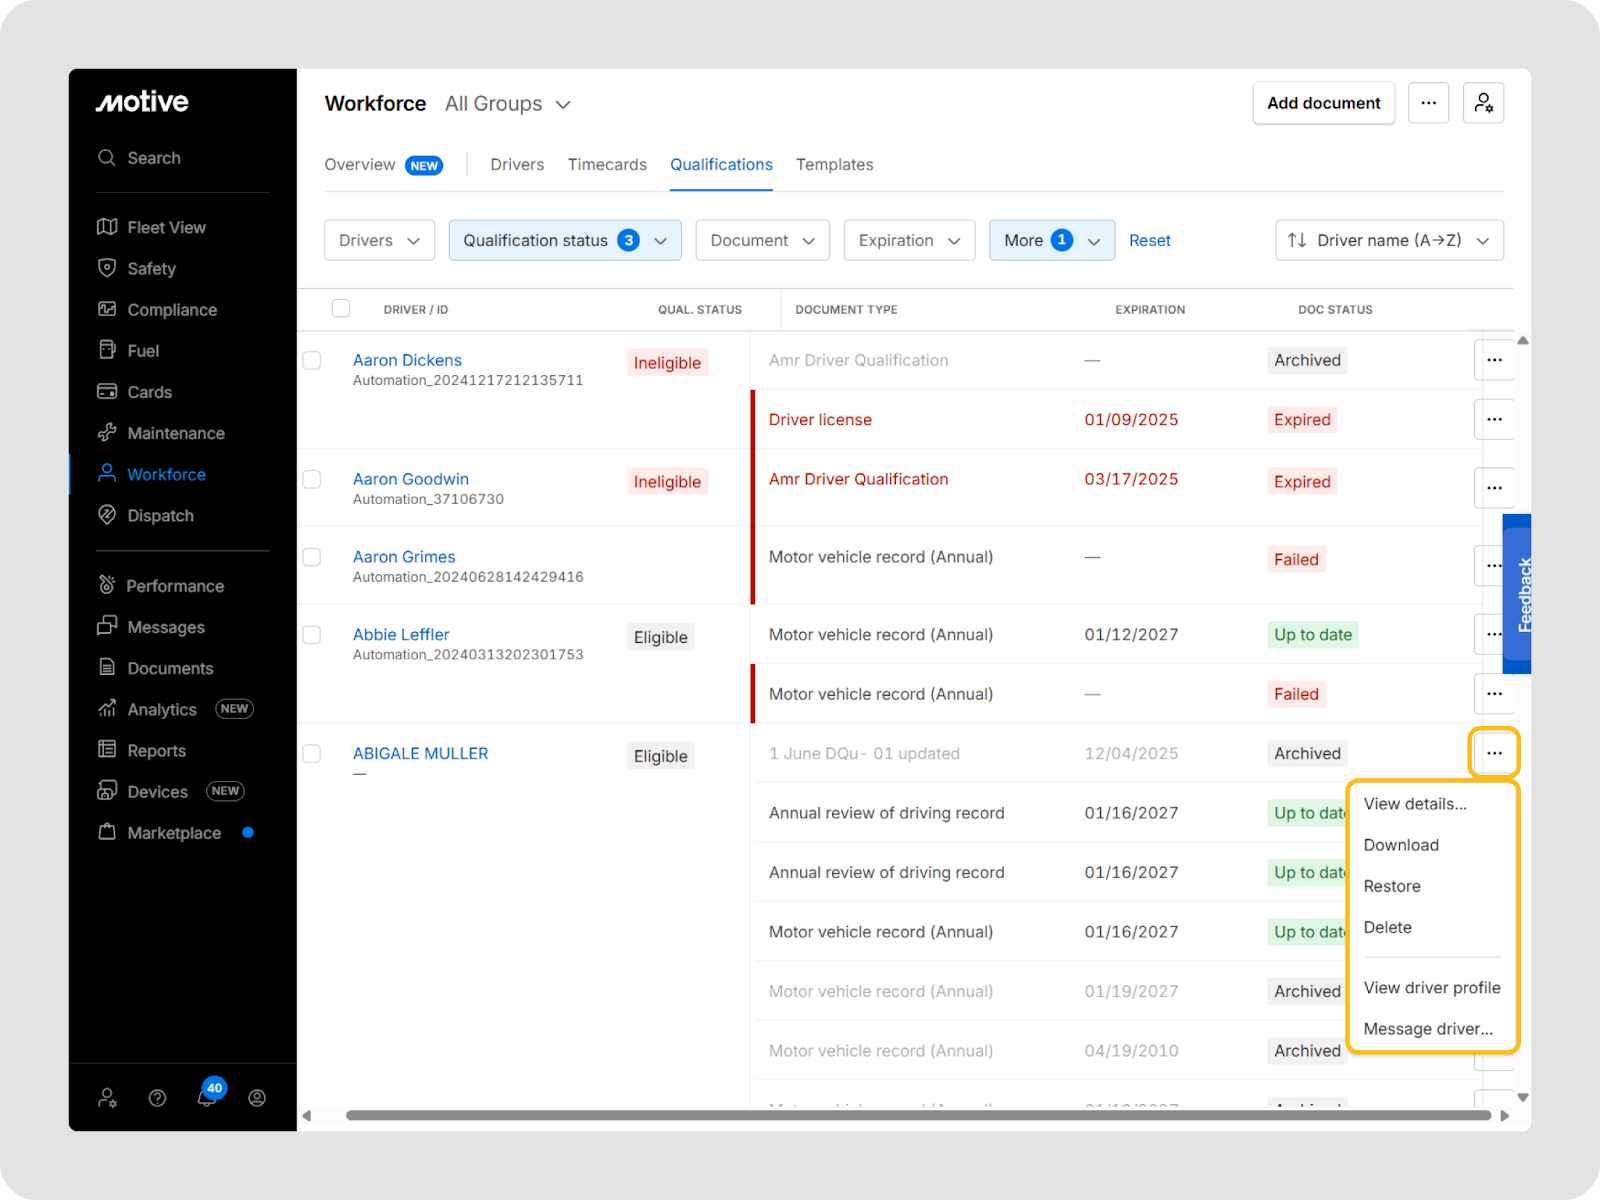This screenshot has width=1600, height=1200.
Task: Open the Expiration filter dropdown
Action: pos(908,241)
